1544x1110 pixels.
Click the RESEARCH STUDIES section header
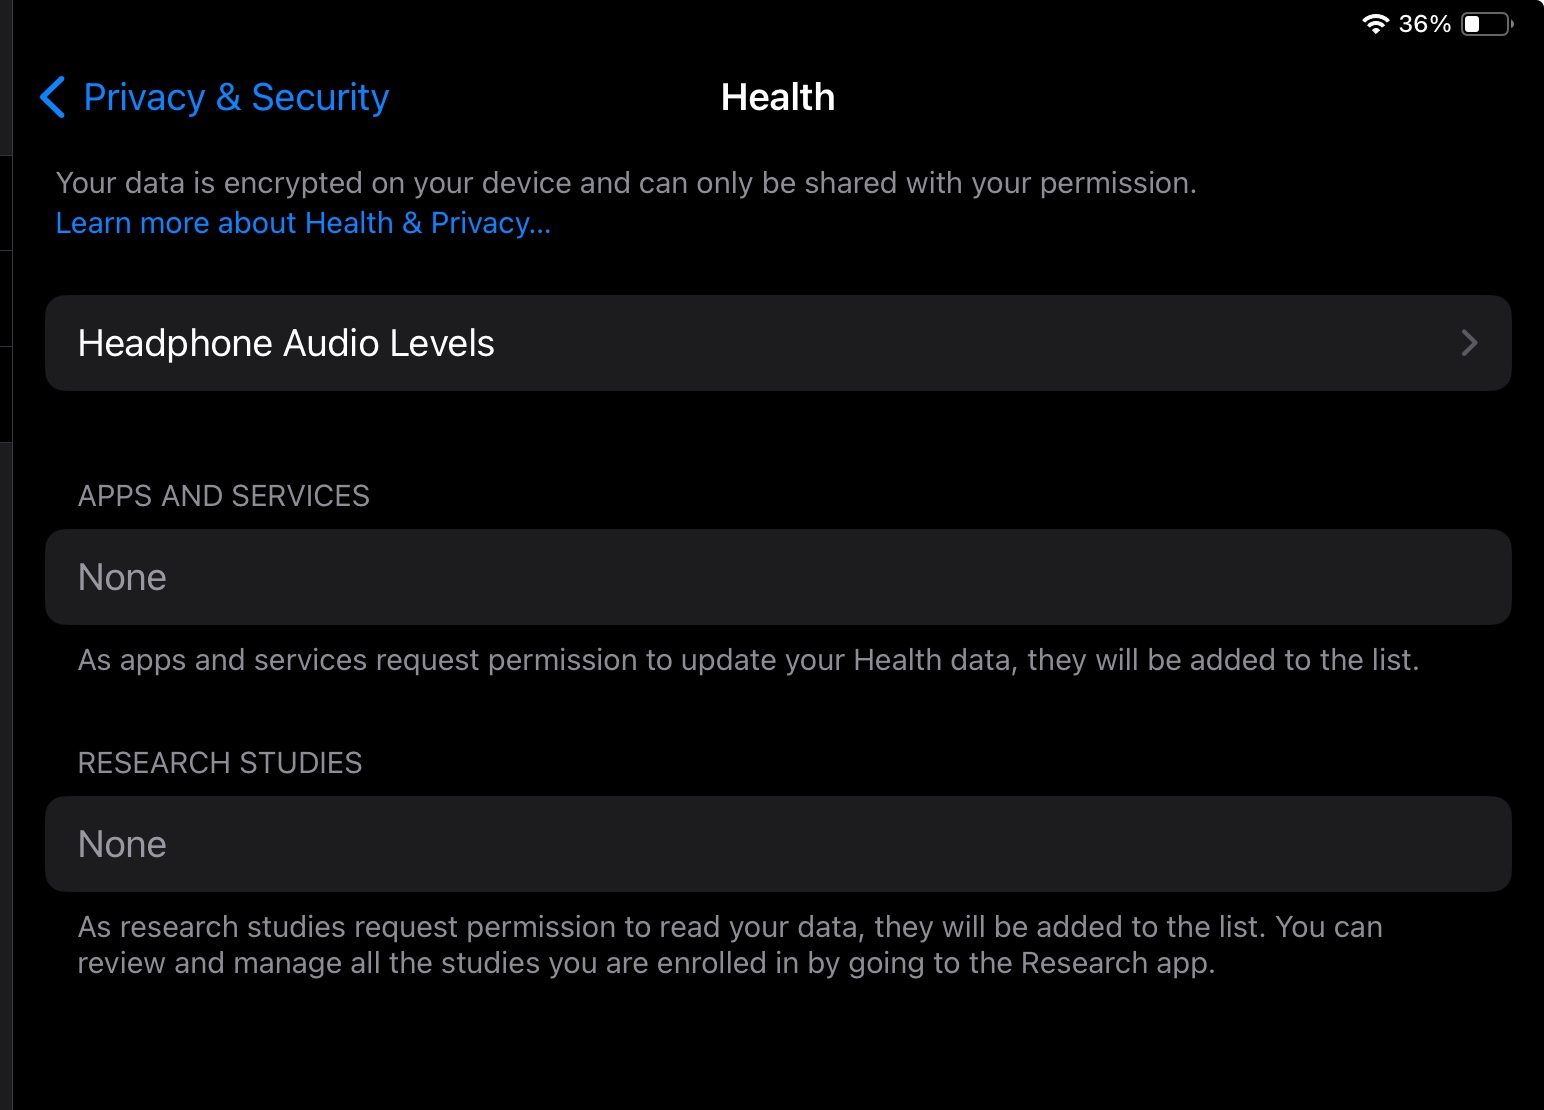pos(220,763)
